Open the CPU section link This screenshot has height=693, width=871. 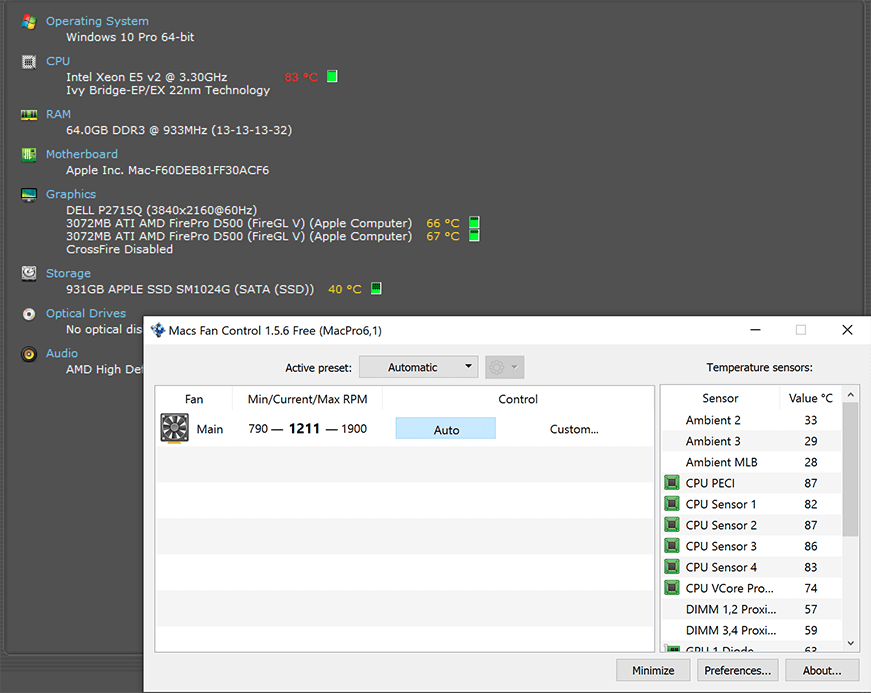pyautogui.click(x=58, y=61)
